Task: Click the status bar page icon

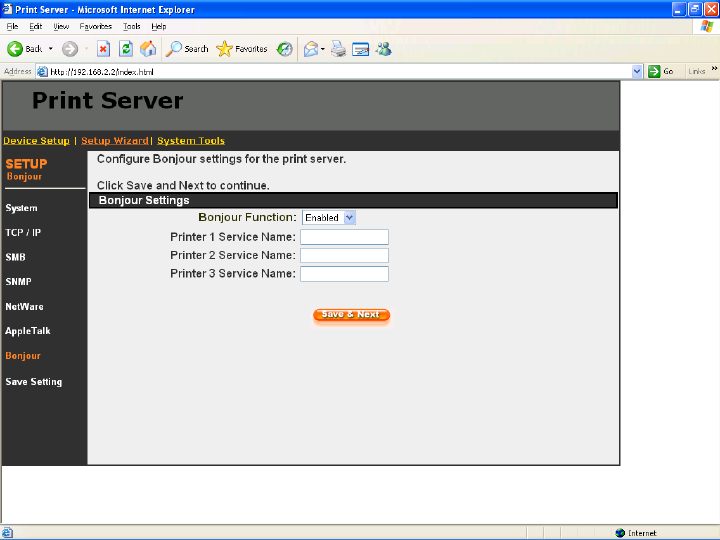Action: pyautogui.click(x=7, y=533)
